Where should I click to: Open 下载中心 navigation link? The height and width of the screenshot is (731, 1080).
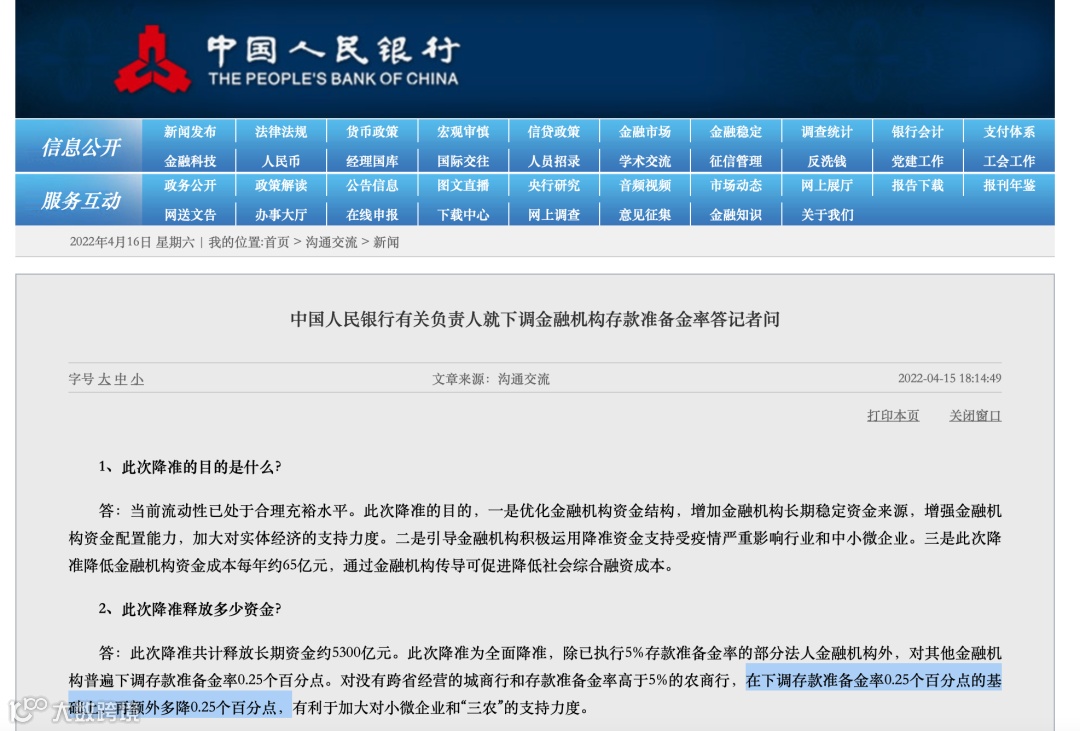(x=463, y=215)
